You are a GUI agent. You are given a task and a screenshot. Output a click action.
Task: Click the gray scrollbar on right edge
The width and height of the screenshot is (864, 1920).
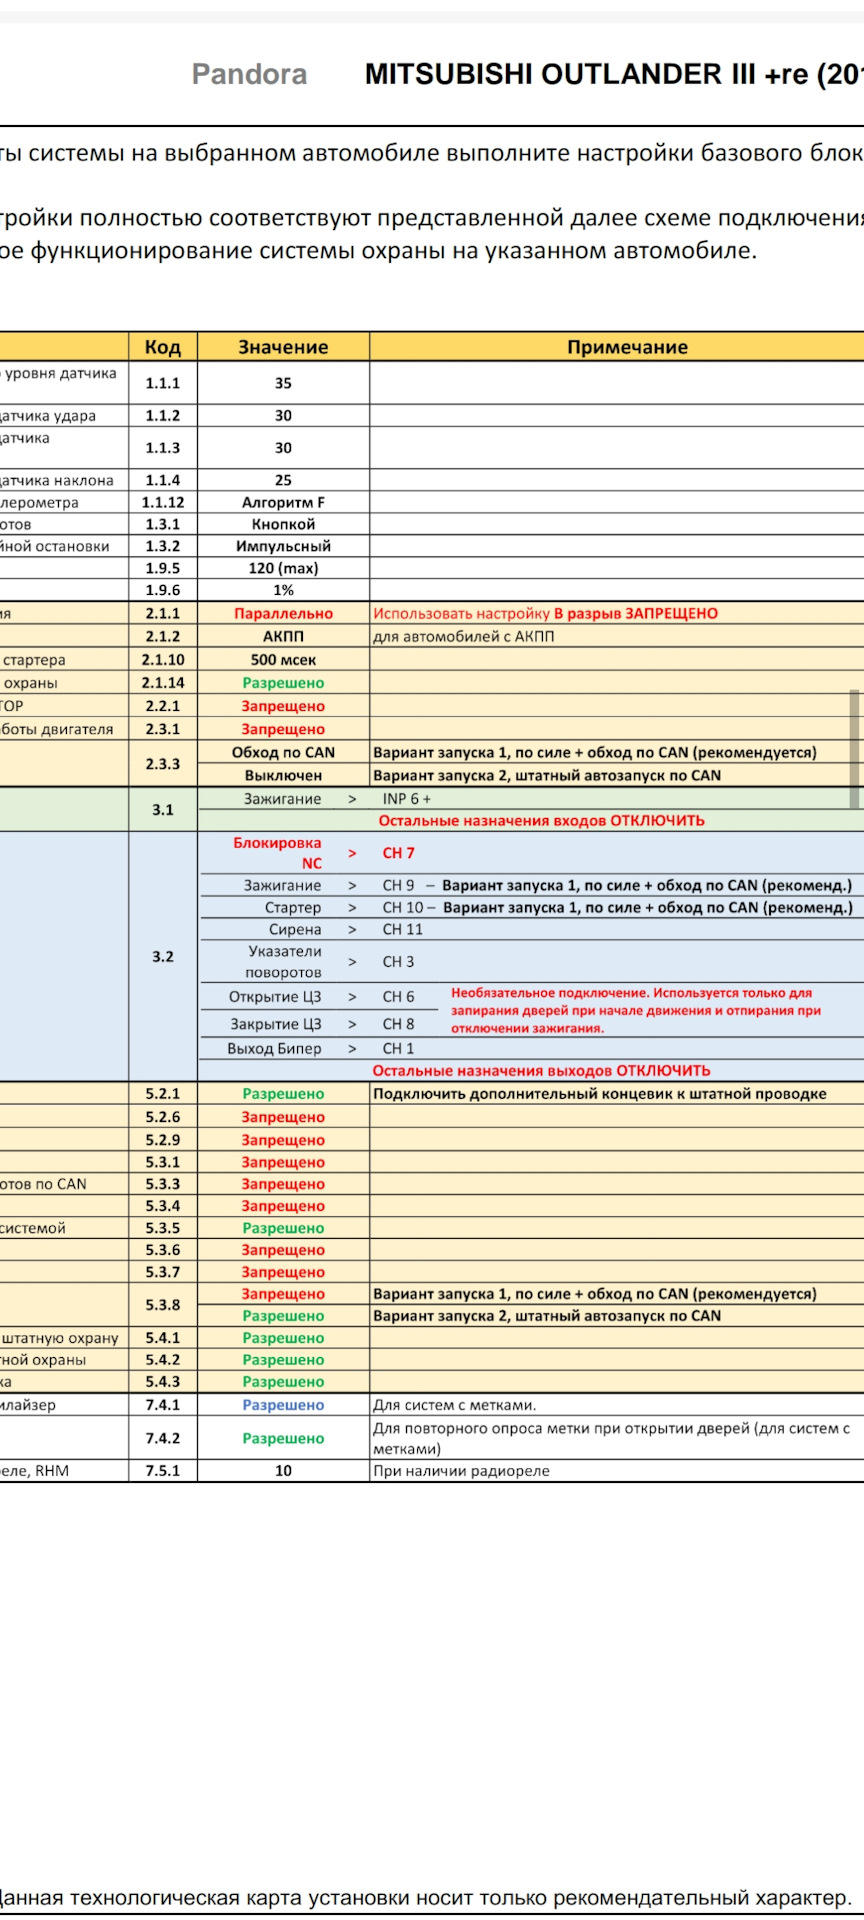click(x=854, y=748)
